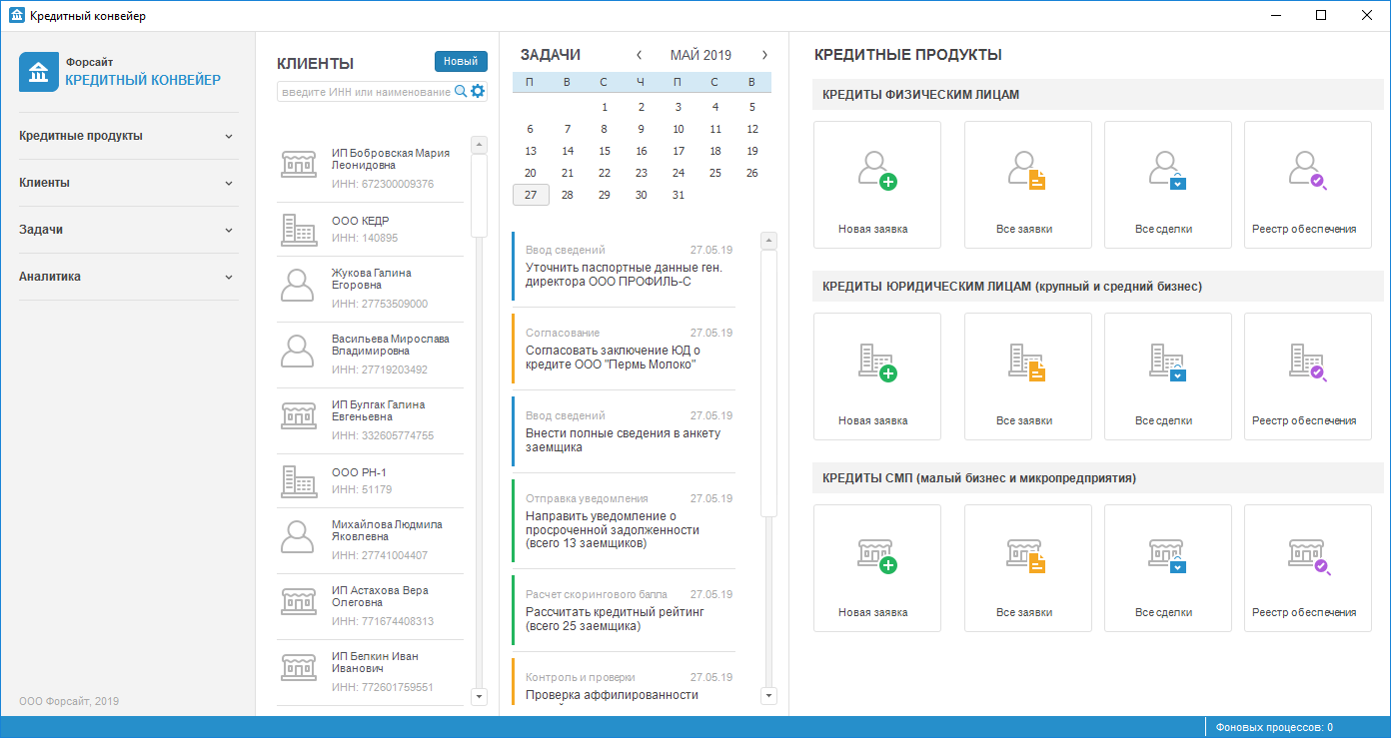Image resolution: width=1391 pixels, height=738 pixels.
Task: Select May 1 in the calendar
Action: click(x=604, y=107)
